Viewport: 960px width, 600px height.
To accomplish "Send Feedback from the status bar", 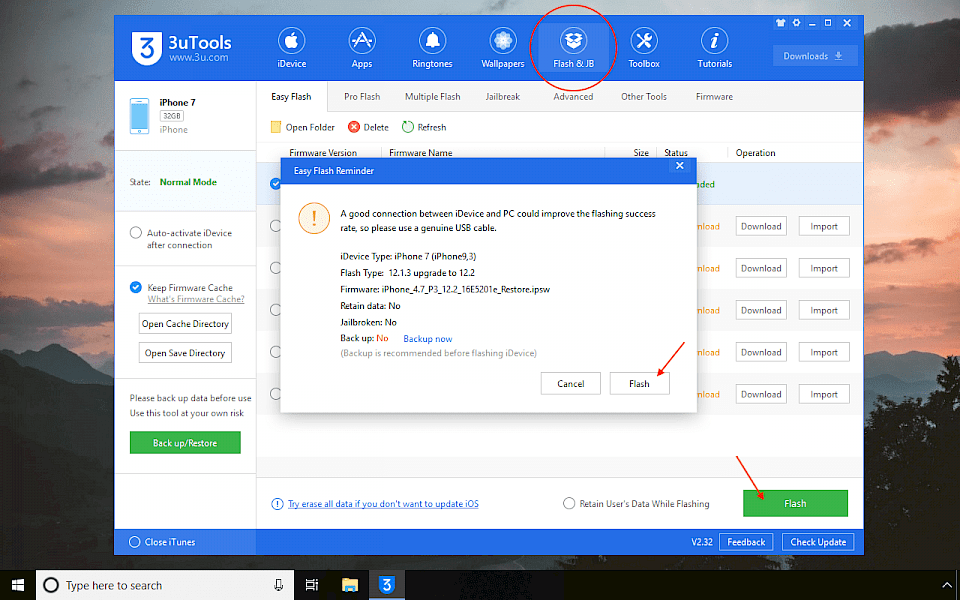I will (746, 542).
